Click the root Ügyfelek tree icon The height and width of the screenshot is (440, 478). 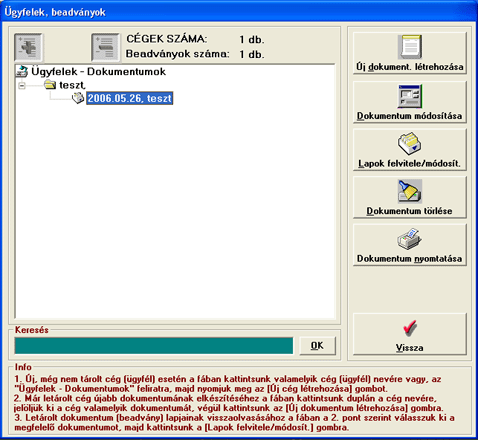(x=22, y=72)
